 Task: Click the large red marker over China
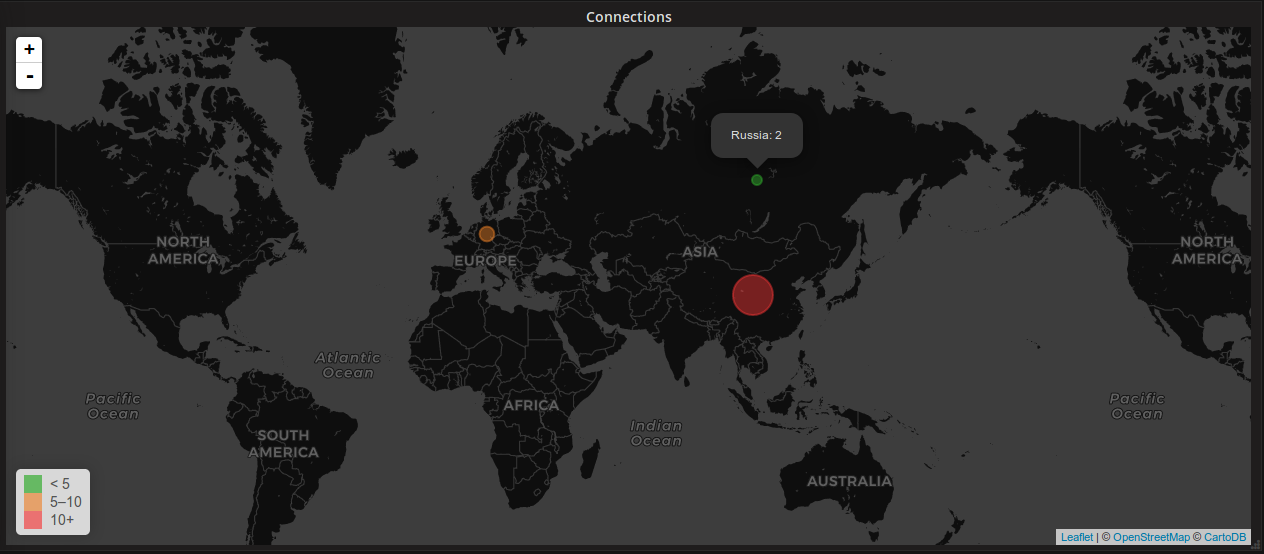tap(753, 295)
